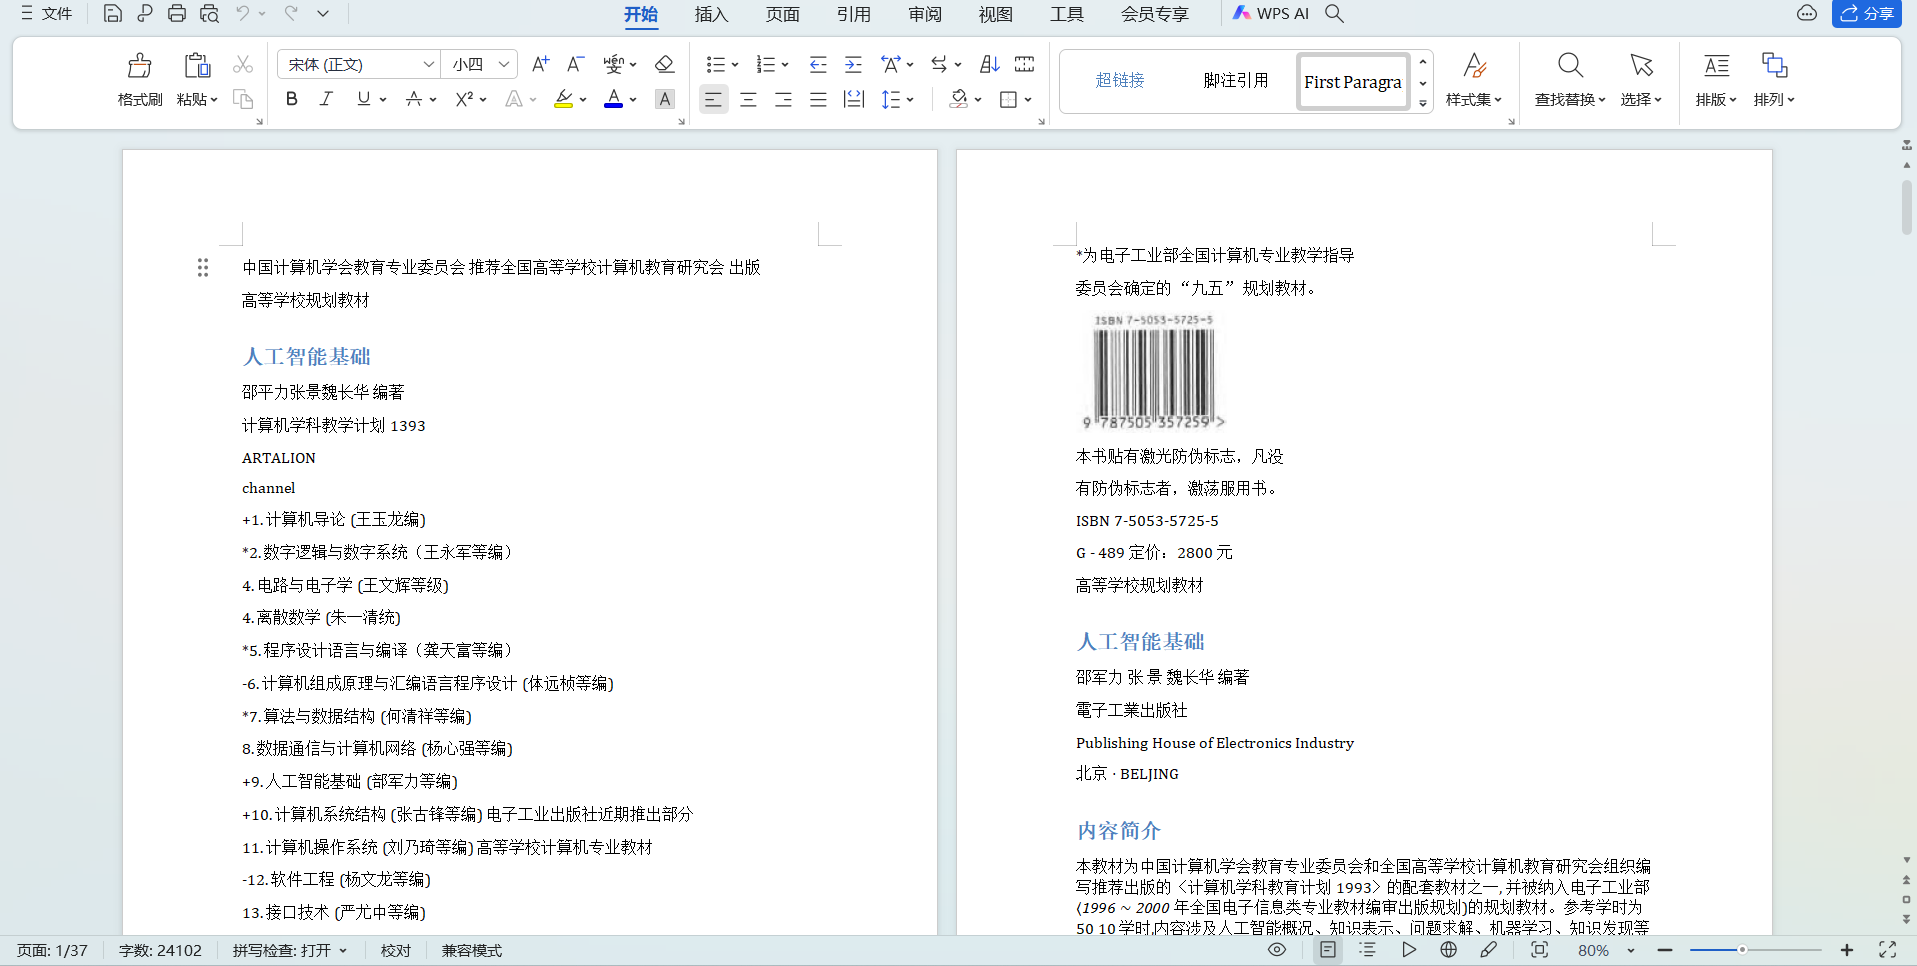Switch to web layout globe icon in the status bar
Screen dimensions: 1917x966
pyautogui.click(x=1449, y=950)
